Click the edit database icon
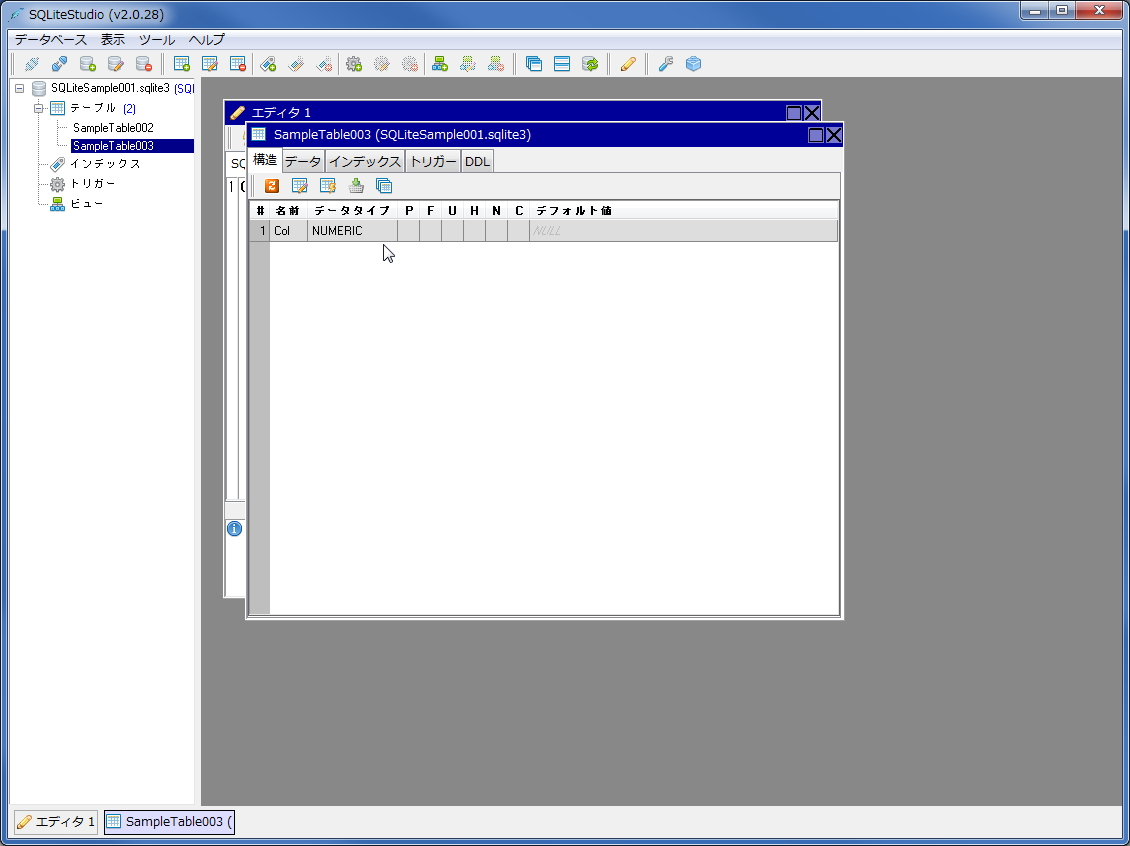The width and height of the screenshot is (1130, 846). point(116,64)
